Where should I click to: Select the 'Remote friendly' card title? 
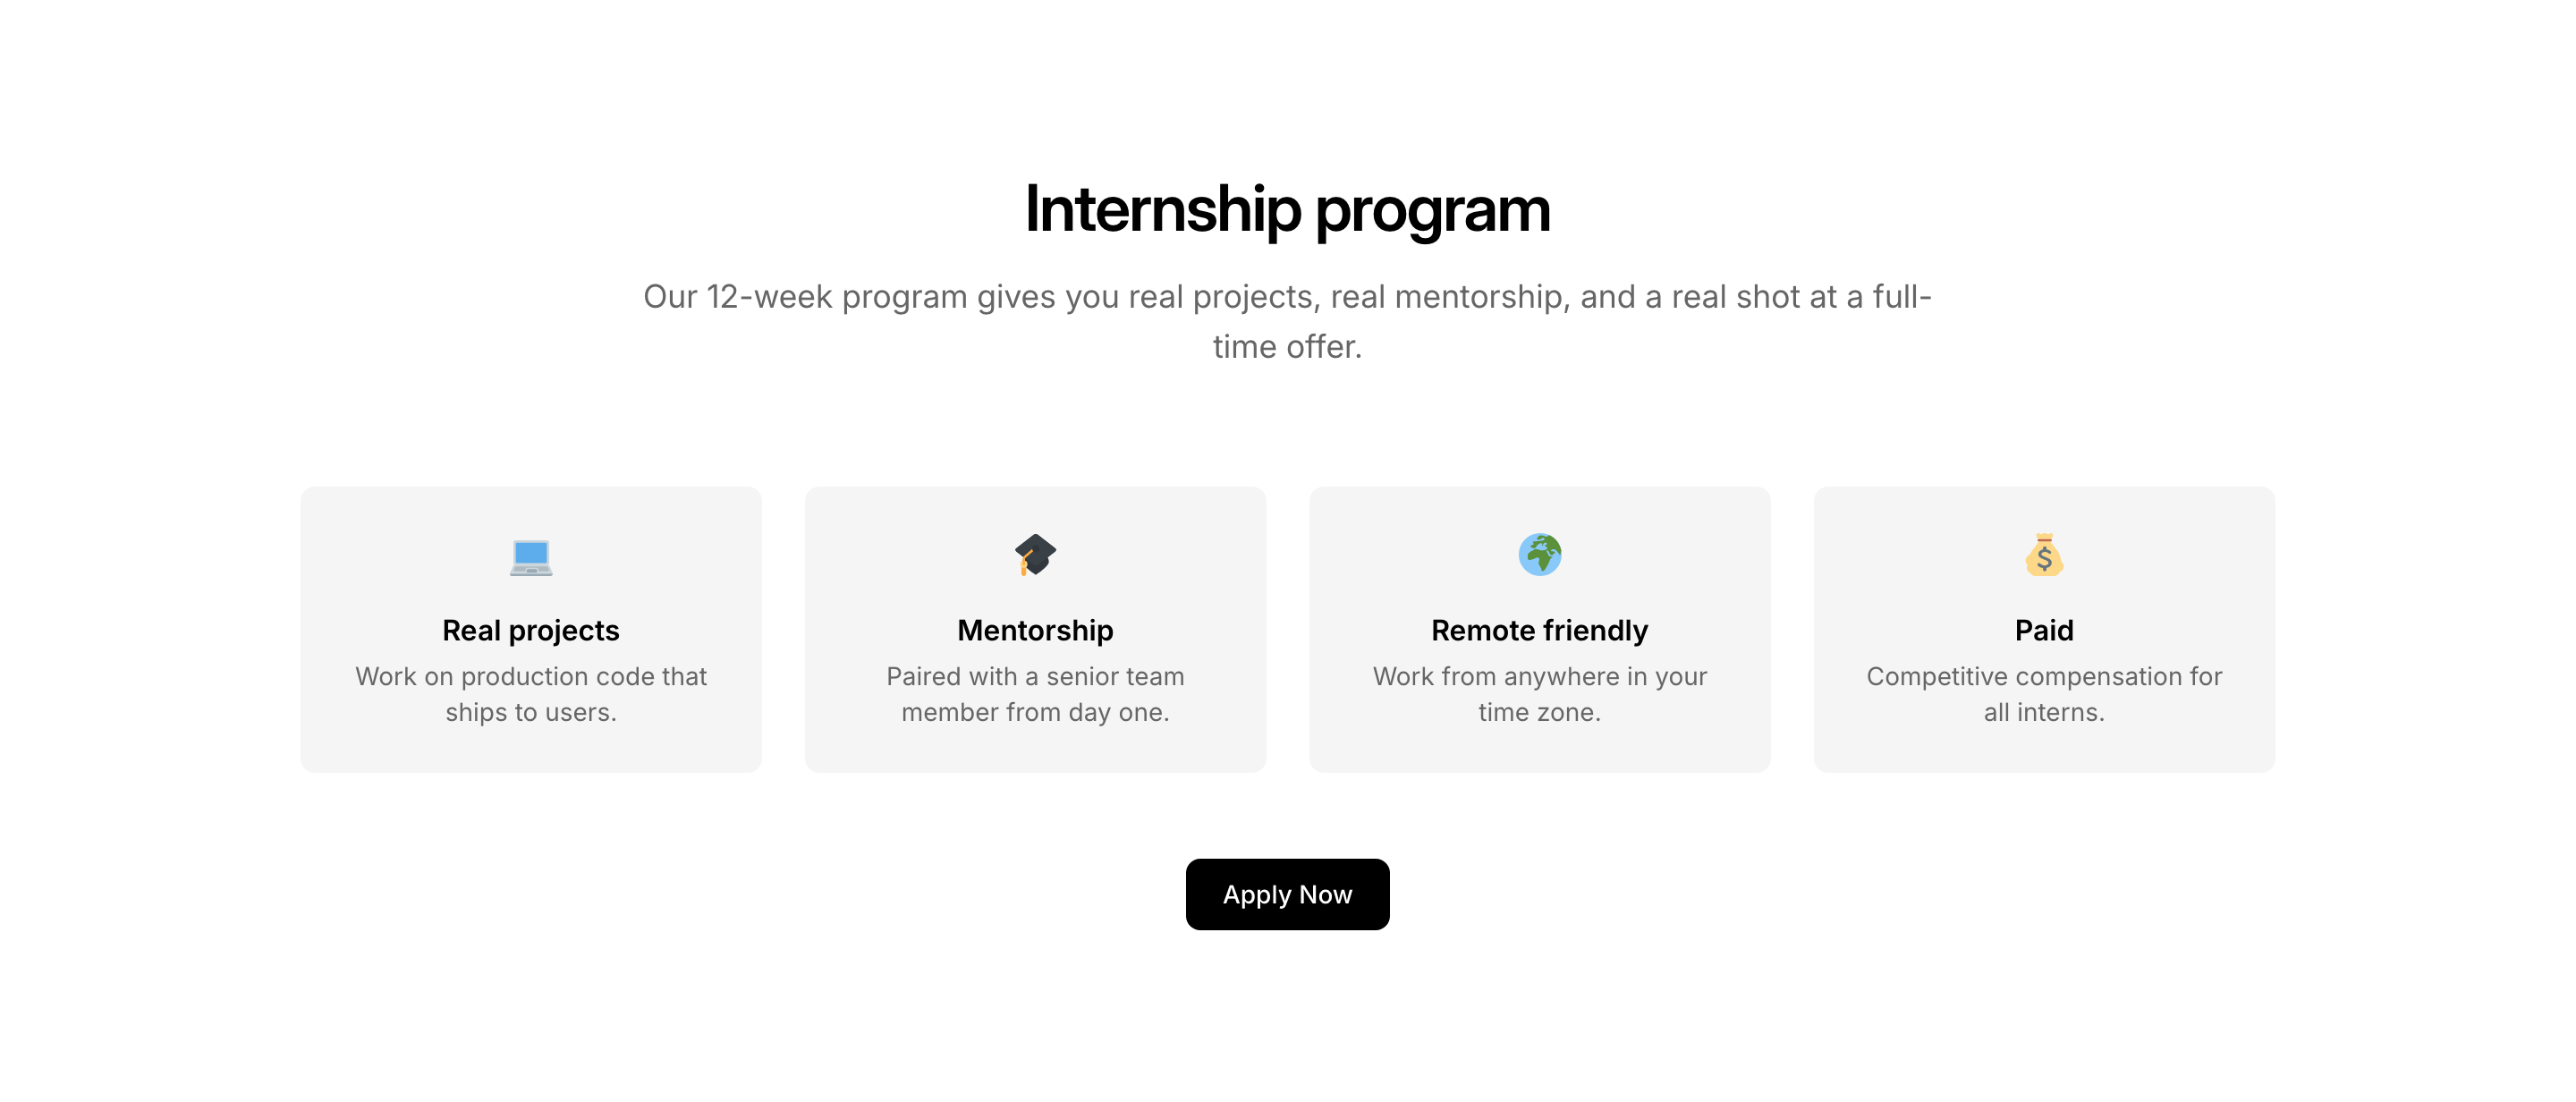point(1539,630)
